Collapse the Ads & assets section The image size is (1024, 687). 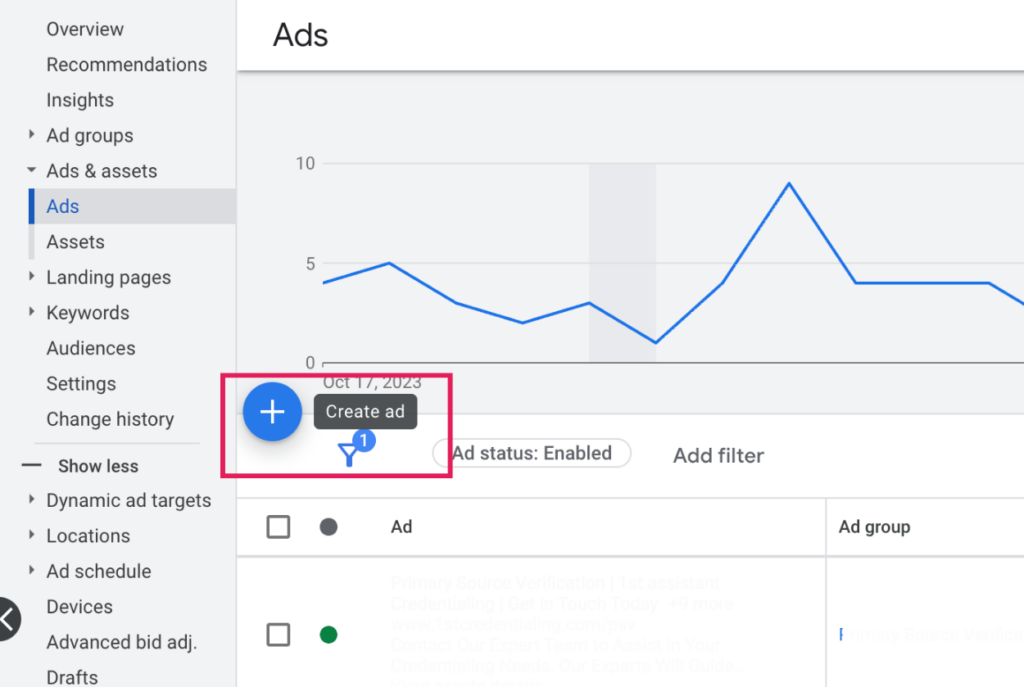click(x=32, y=170)
